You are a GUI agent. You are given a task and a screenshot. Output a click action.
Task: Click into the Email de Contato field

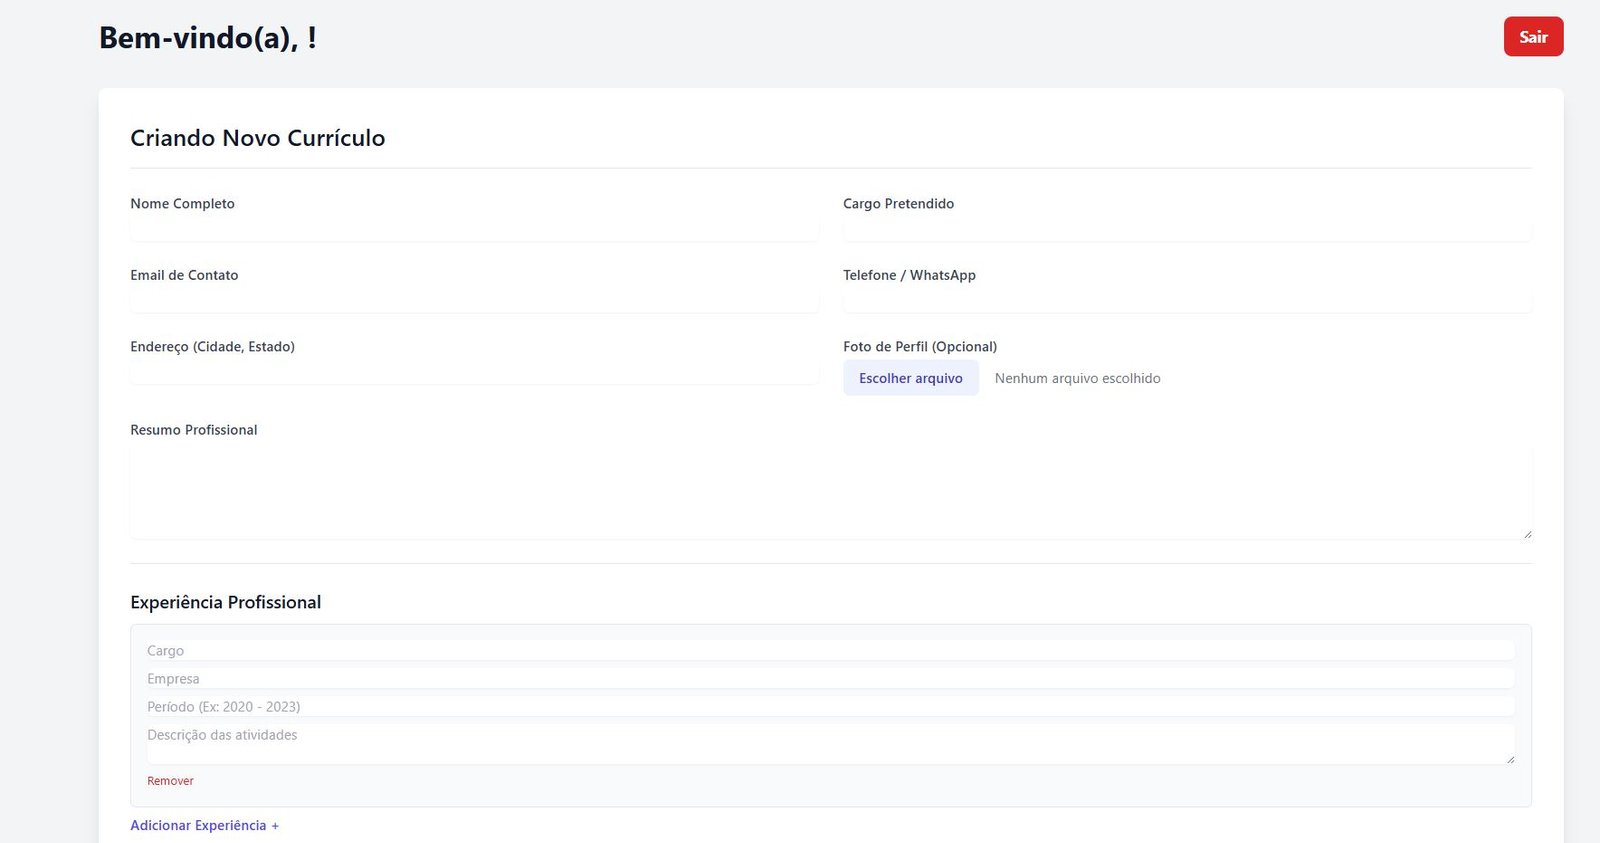(x=474, y=302)
